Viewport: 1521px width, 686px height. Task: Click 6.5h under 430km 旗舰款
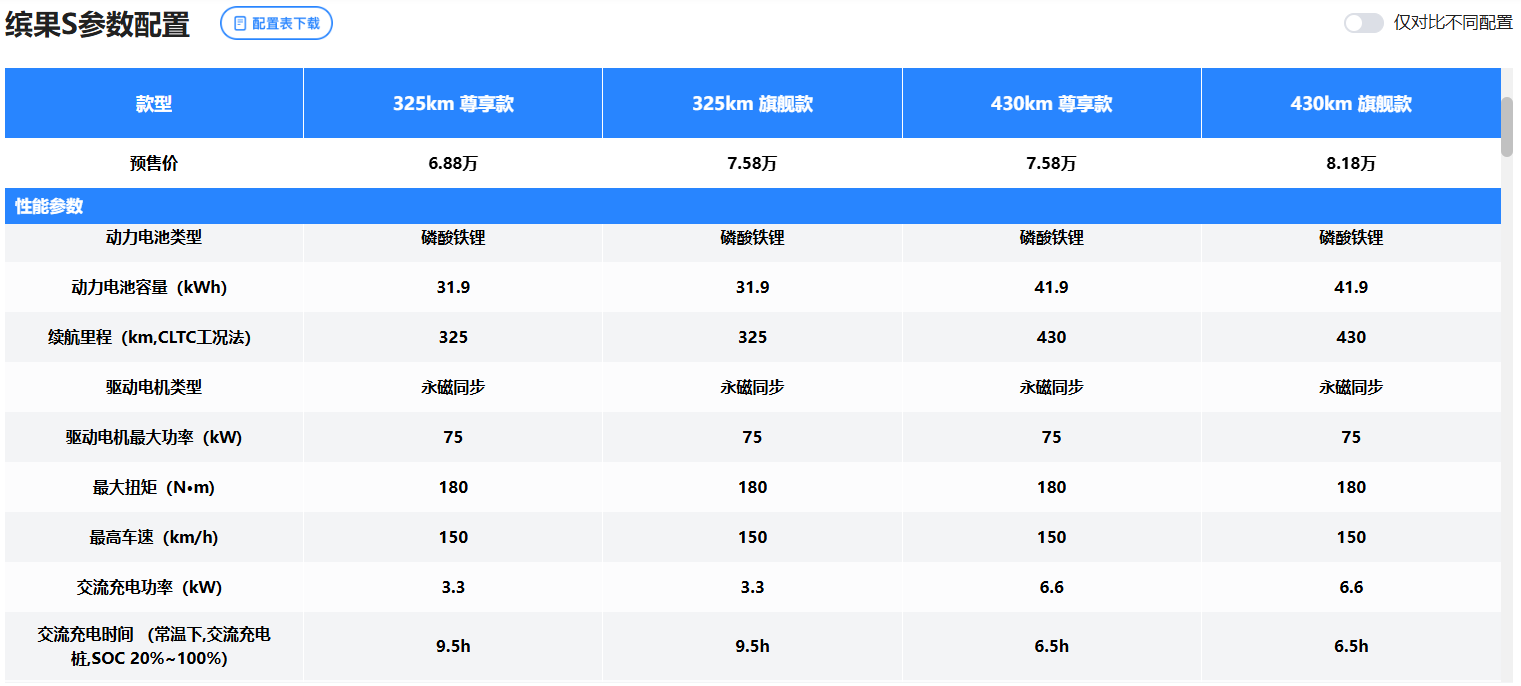click(x=1351, y=646)
